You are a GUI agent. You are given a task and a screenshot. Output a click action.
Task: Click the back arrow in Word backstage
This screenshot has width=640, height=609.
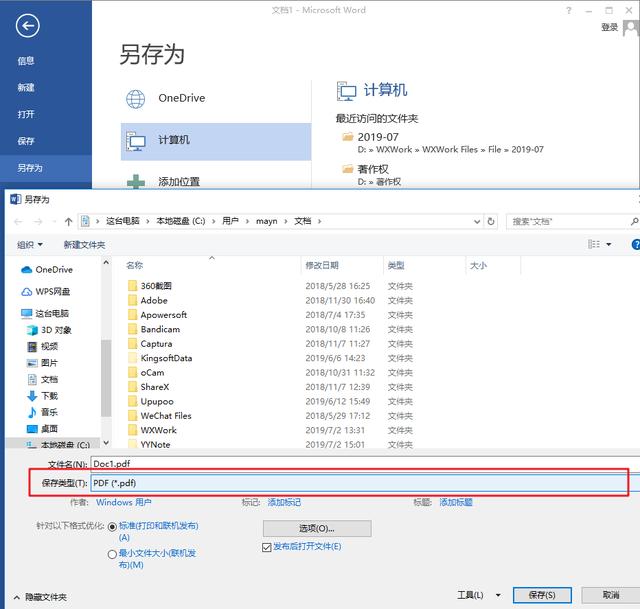point(27,26)
